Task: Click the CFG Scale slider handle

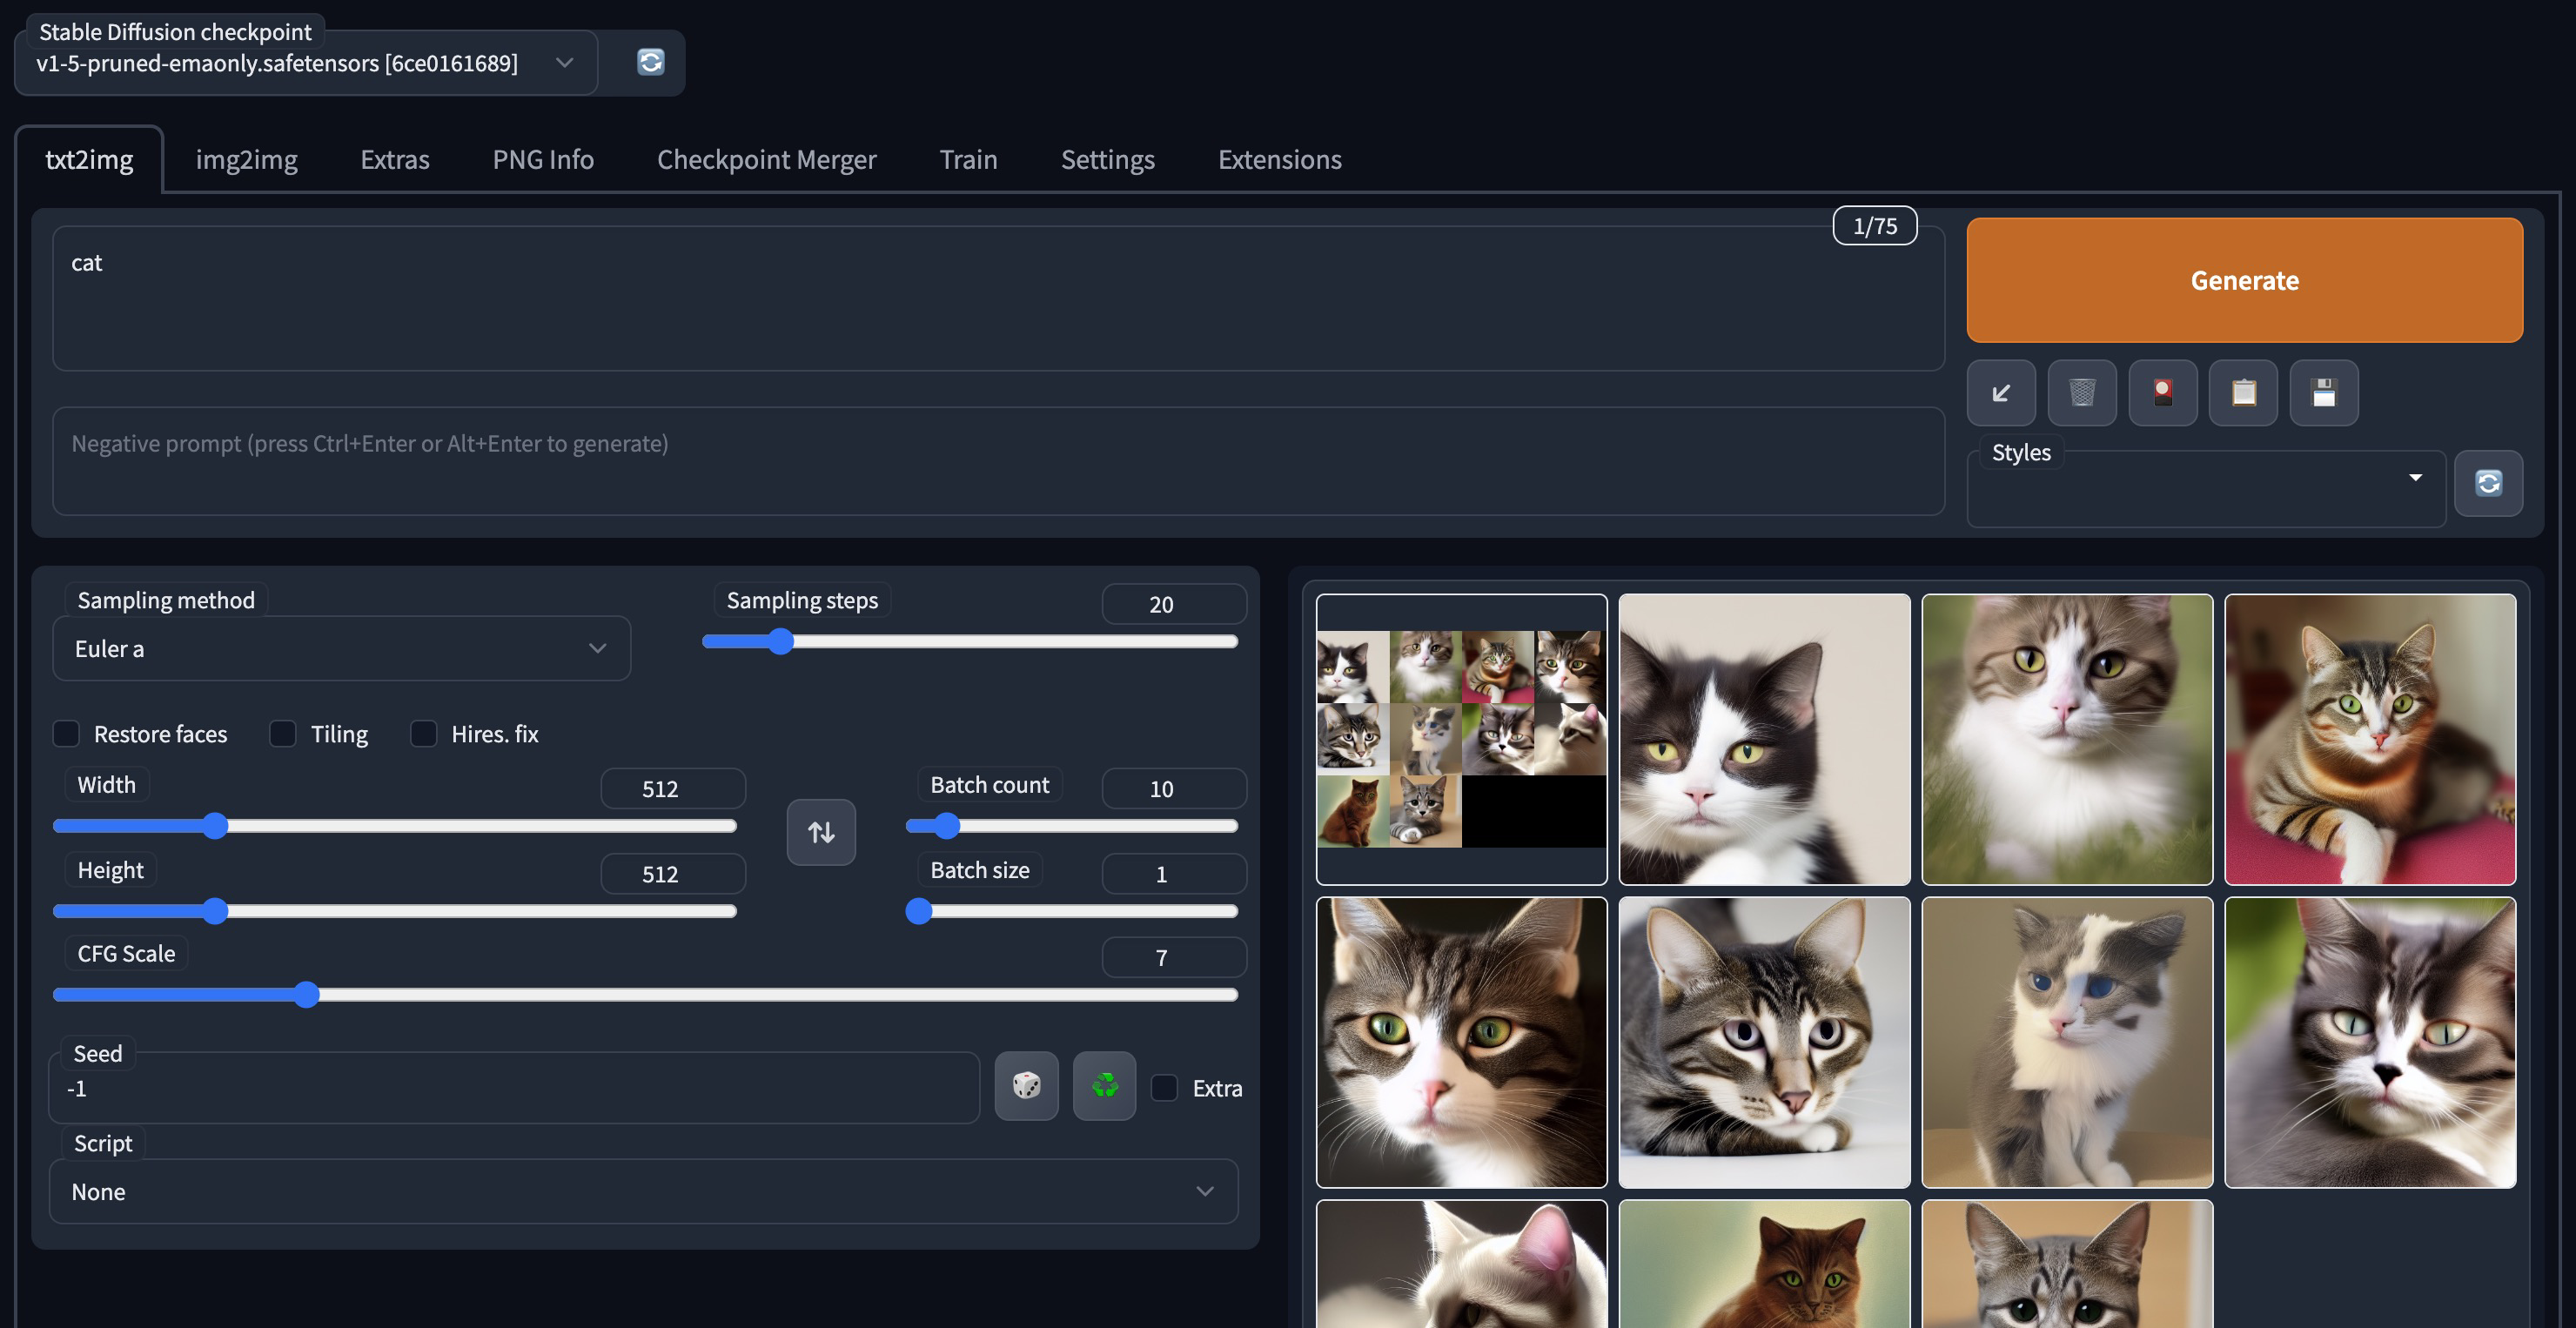Action: click(307, 995)
